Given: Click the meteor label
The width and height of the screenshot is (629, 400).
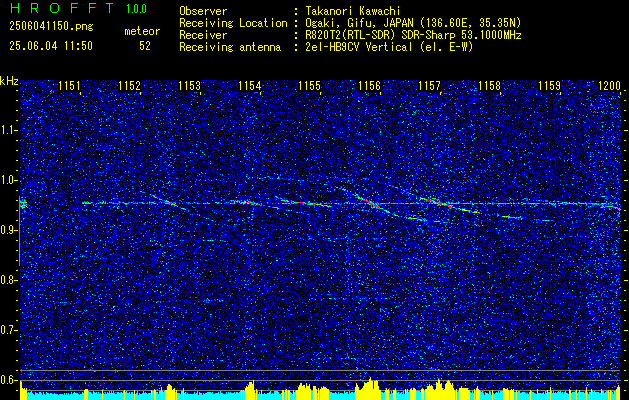Looking at the screenshot, I should (x=142, y=31).
